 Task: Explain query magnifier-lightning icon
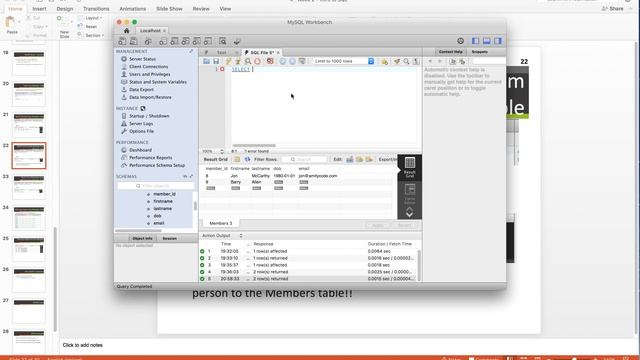coord(248,61)
